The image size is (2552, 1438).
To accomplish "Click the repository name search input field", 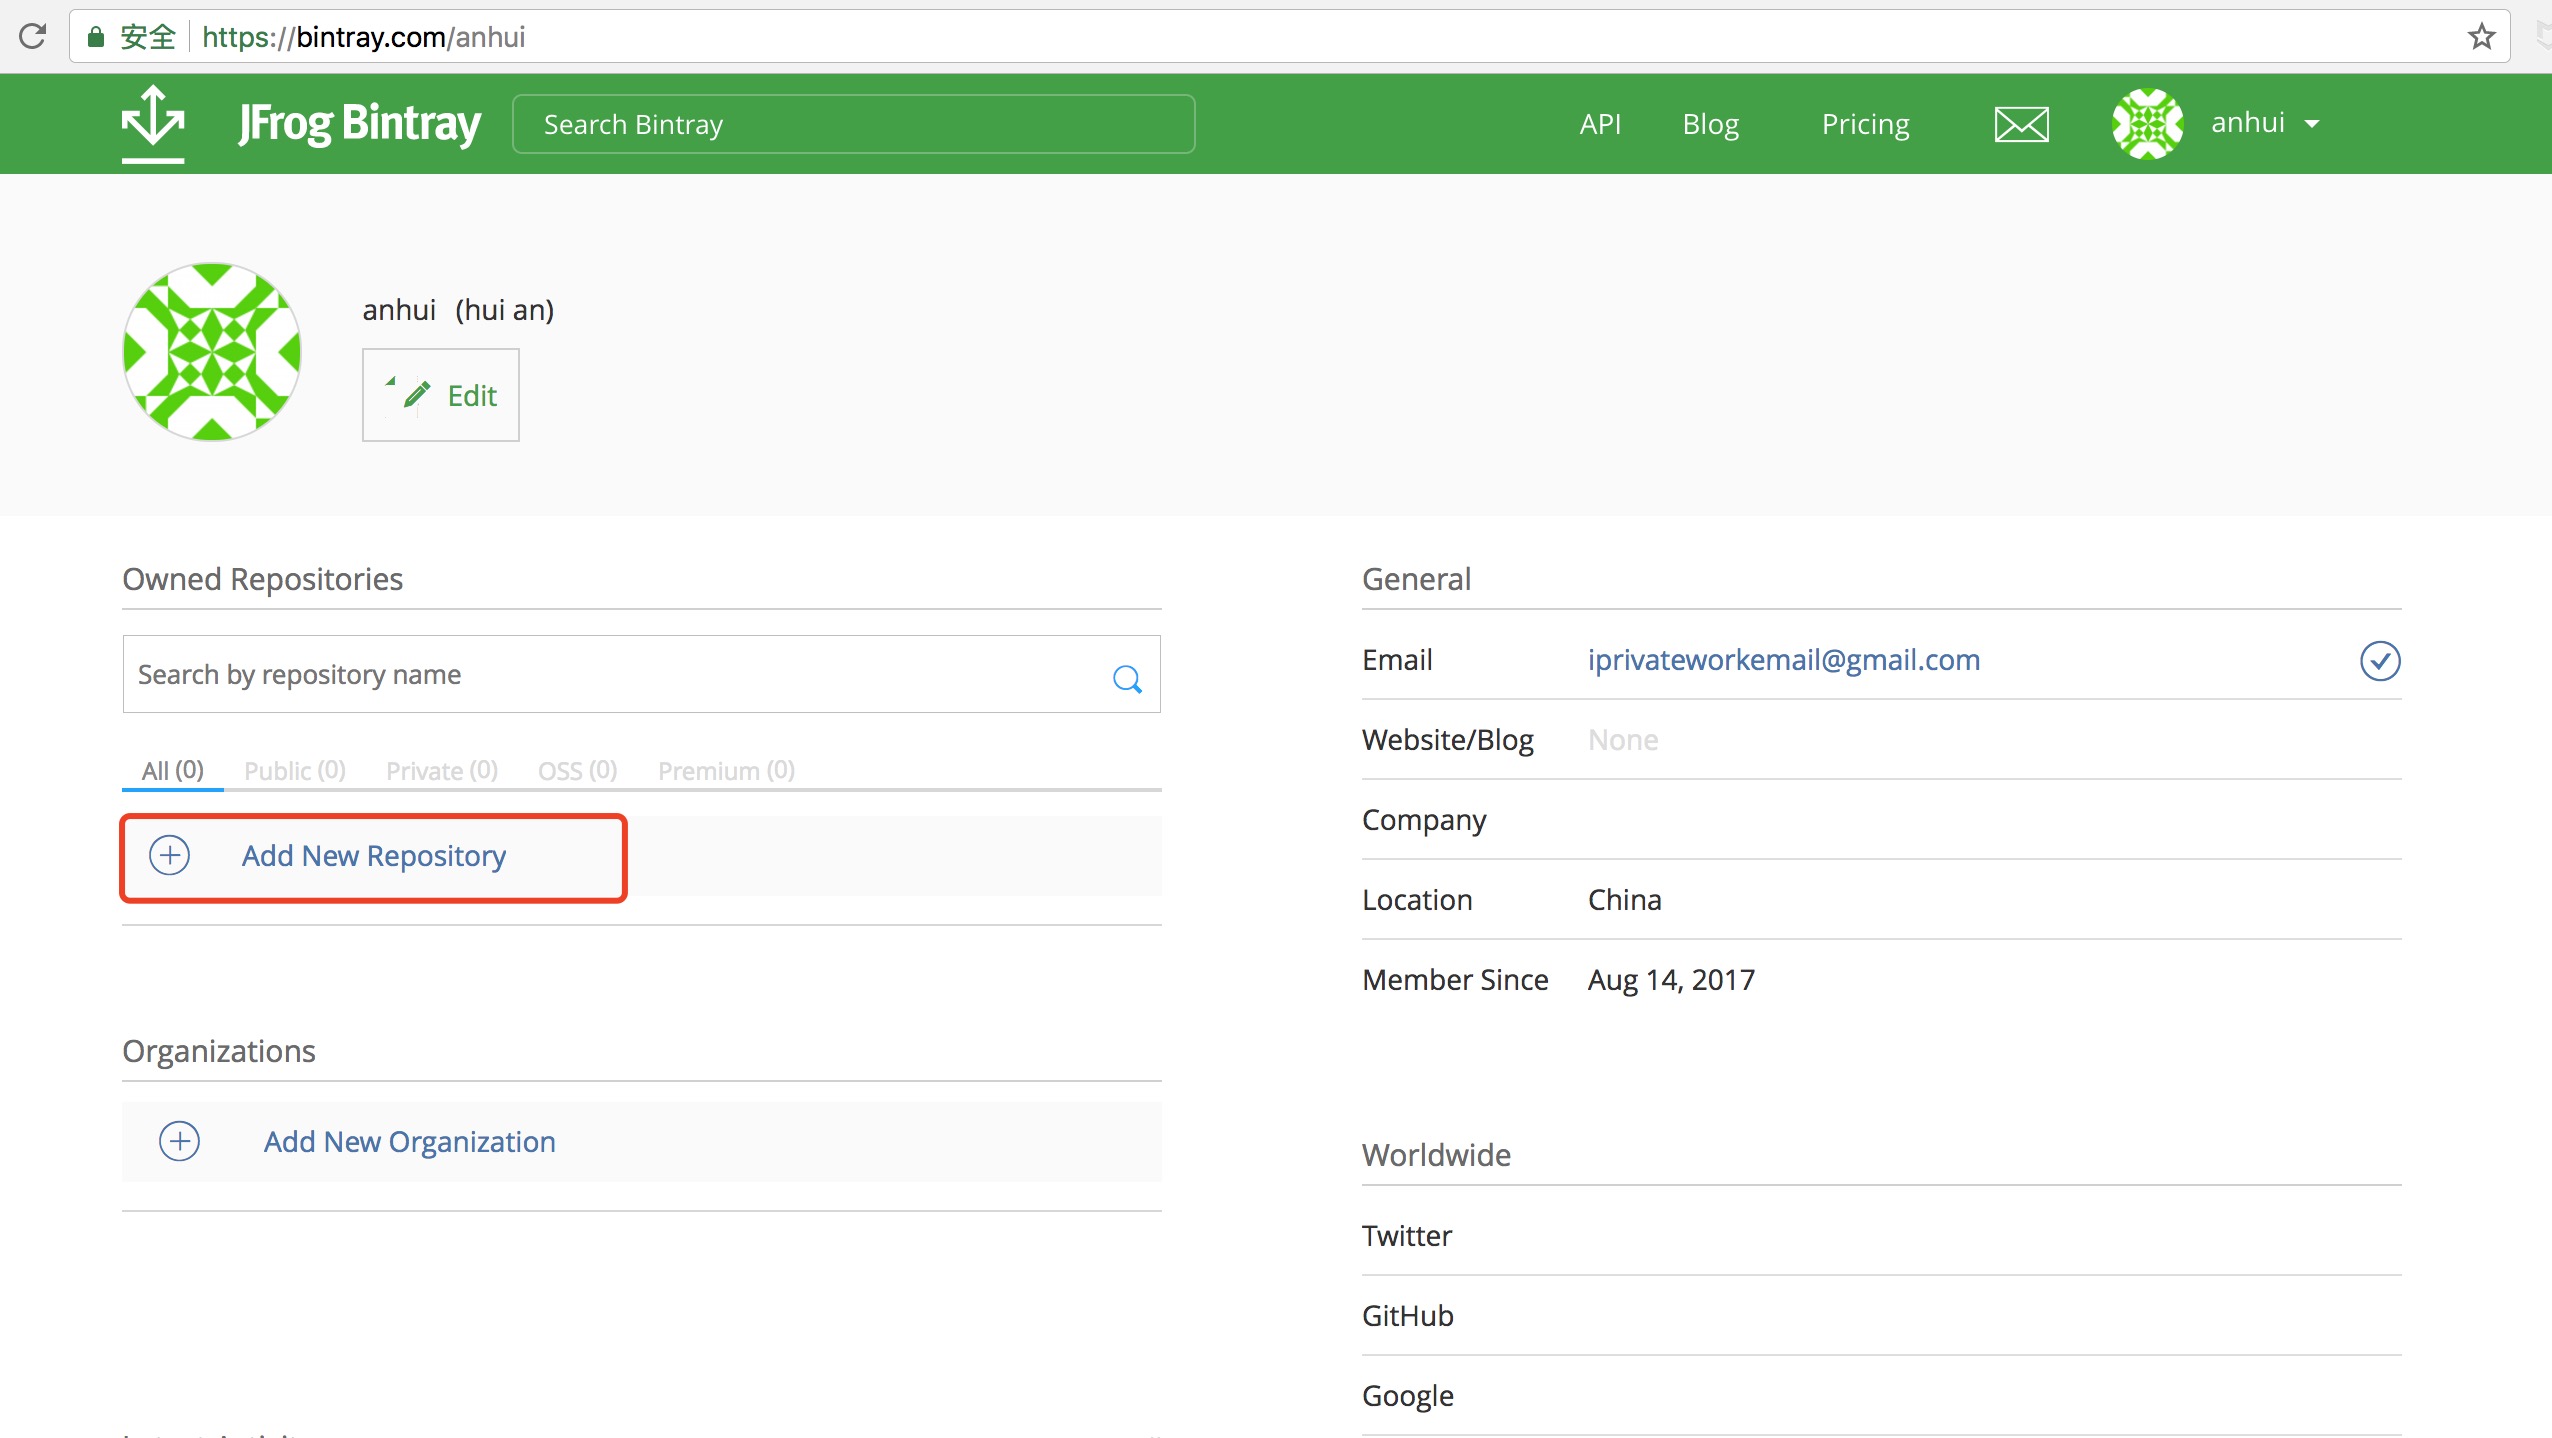I will click(642, 673).
